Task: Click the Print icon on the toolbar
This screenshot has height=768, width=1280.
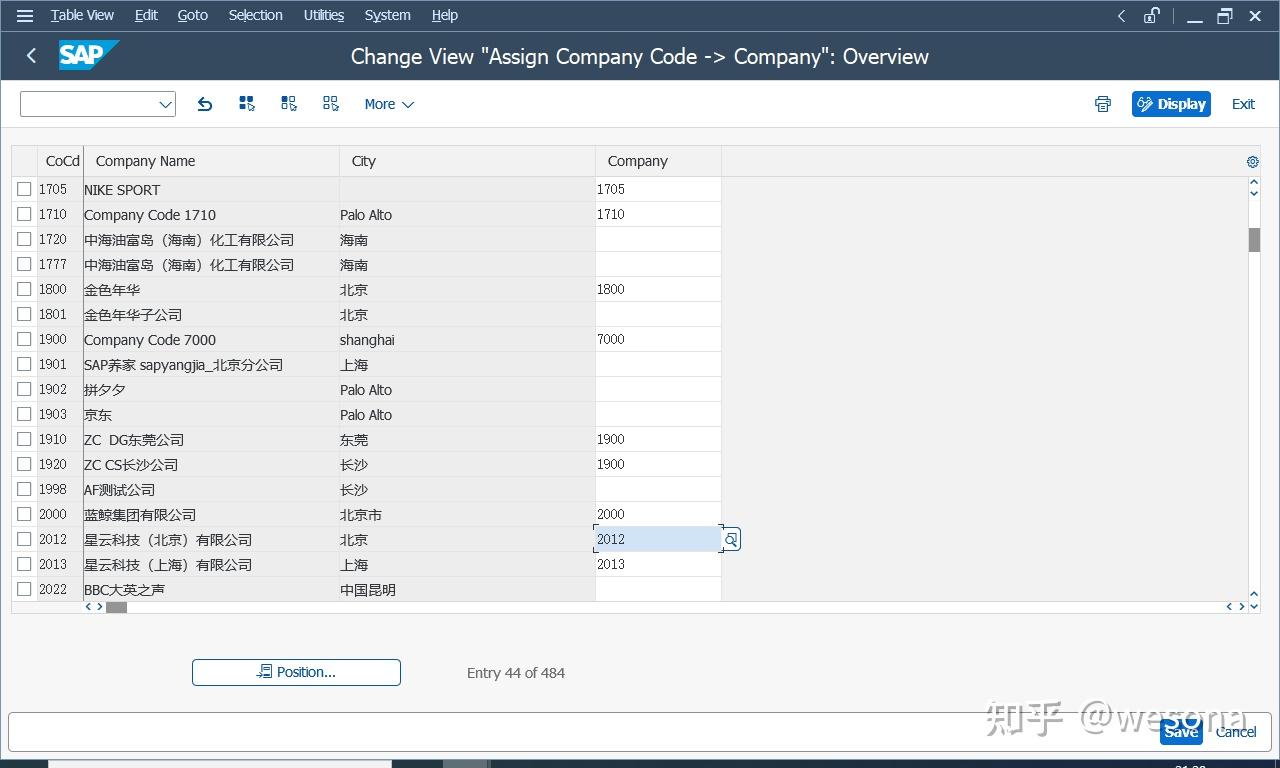Action: [1102, 104]
